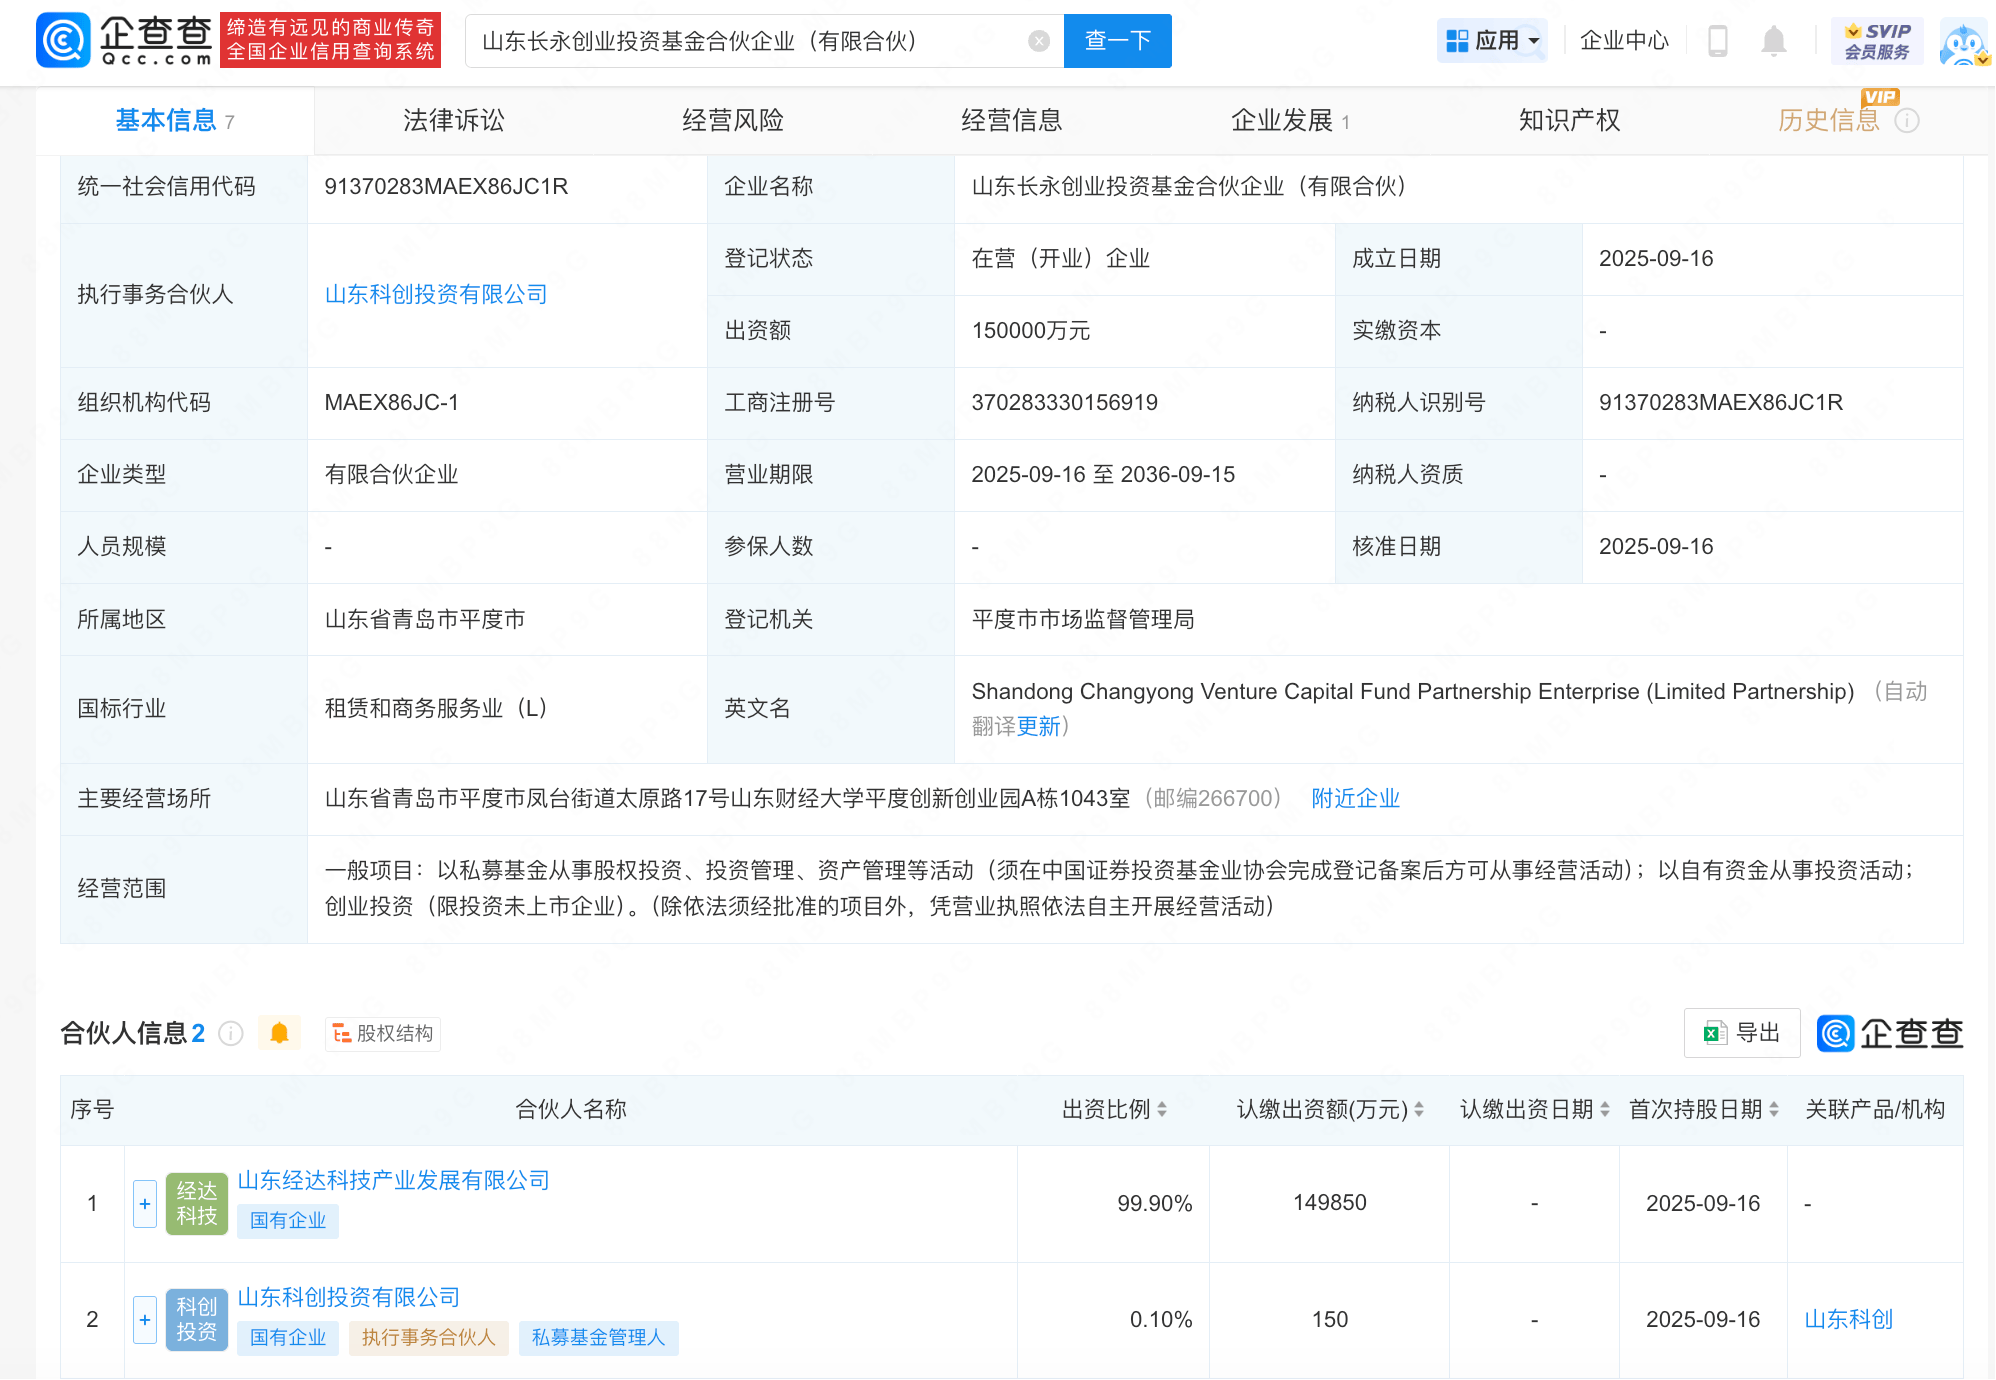
Task: Select 99.90% share ratio cell
Action: point(1155,1203)
